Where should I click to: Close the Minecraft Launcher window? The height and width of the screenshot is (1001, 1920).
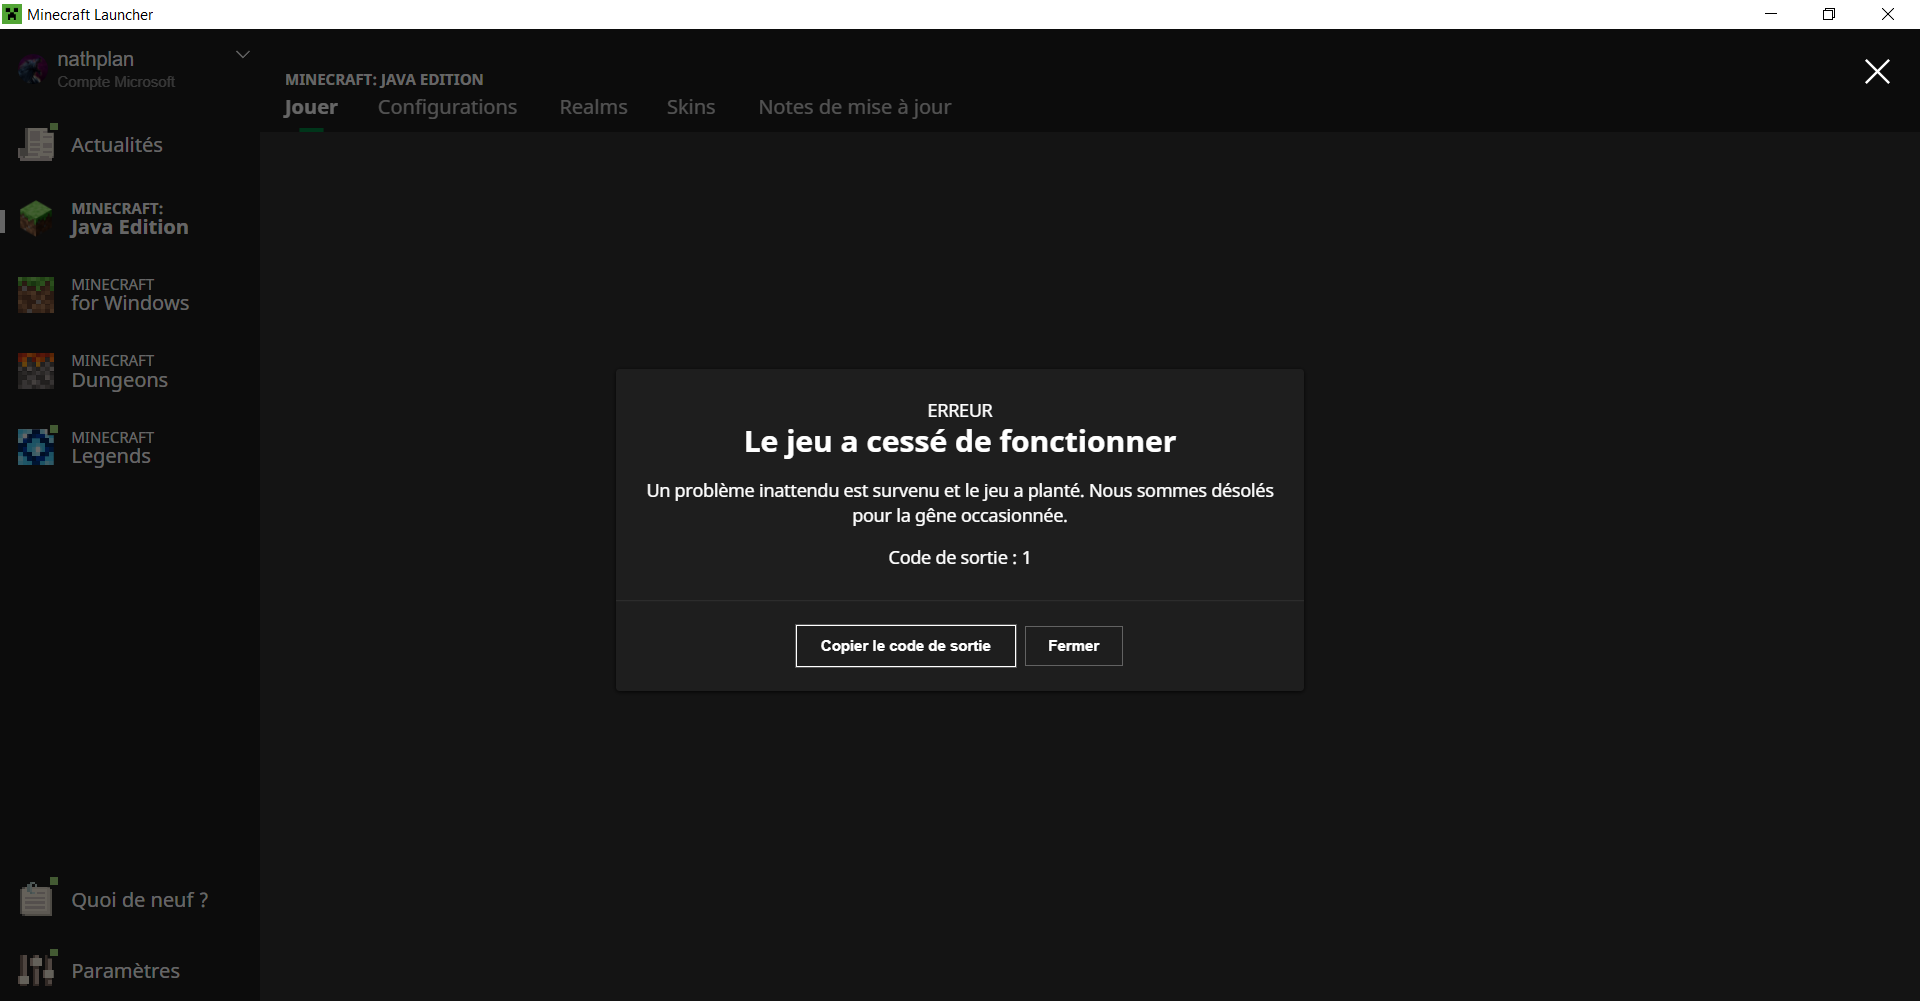pos(1888,14)
